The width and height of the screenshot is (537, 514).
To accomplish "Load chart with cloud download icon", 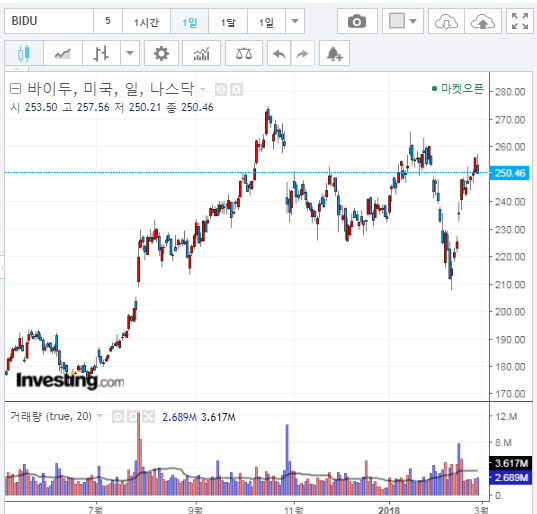I will (446, 21).
